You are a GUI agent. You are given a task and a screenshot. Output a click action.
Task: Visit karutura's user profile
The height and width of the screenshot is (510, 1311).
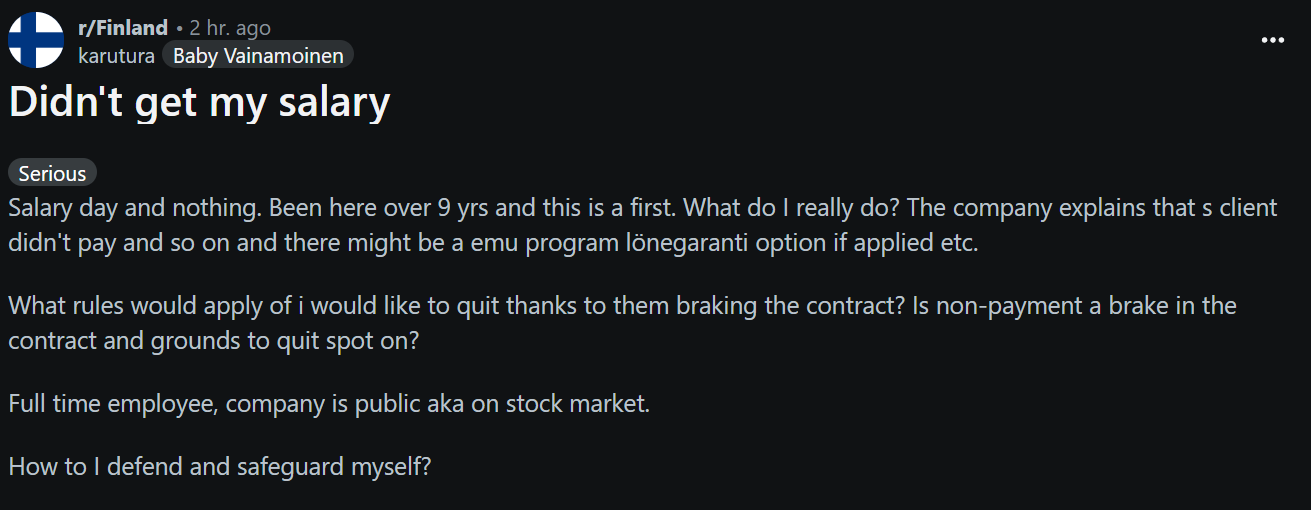pyautogui.click(x=116, y=56)
